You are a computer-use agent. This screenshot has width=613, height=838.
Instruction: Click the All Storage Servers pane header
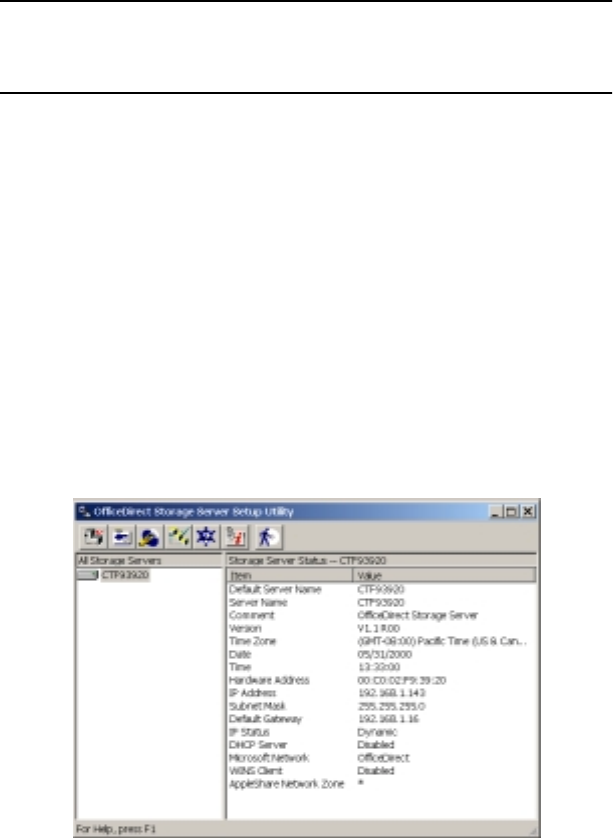[149, 561]
